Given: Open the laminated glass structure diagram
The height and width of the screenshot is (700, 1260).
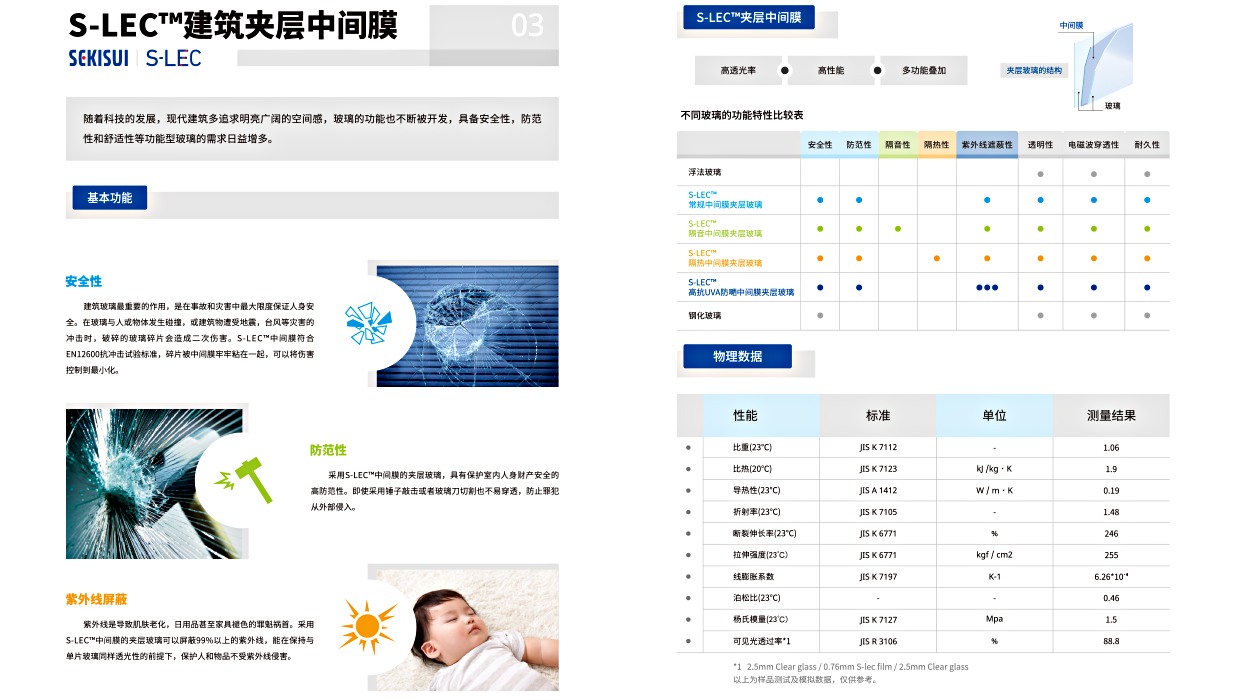Looking at the screenshot, I should (1103, 66).
